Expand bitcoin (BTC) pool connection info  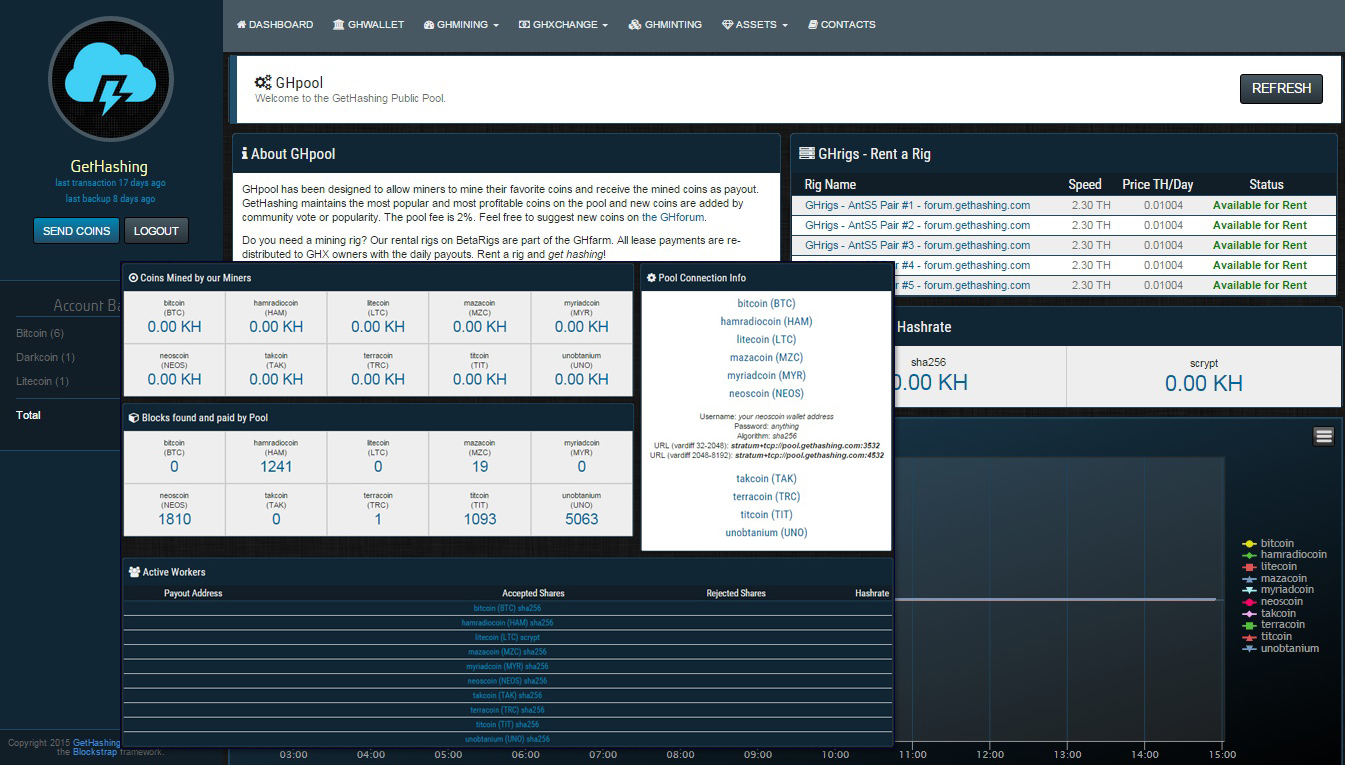coord(766,303)
